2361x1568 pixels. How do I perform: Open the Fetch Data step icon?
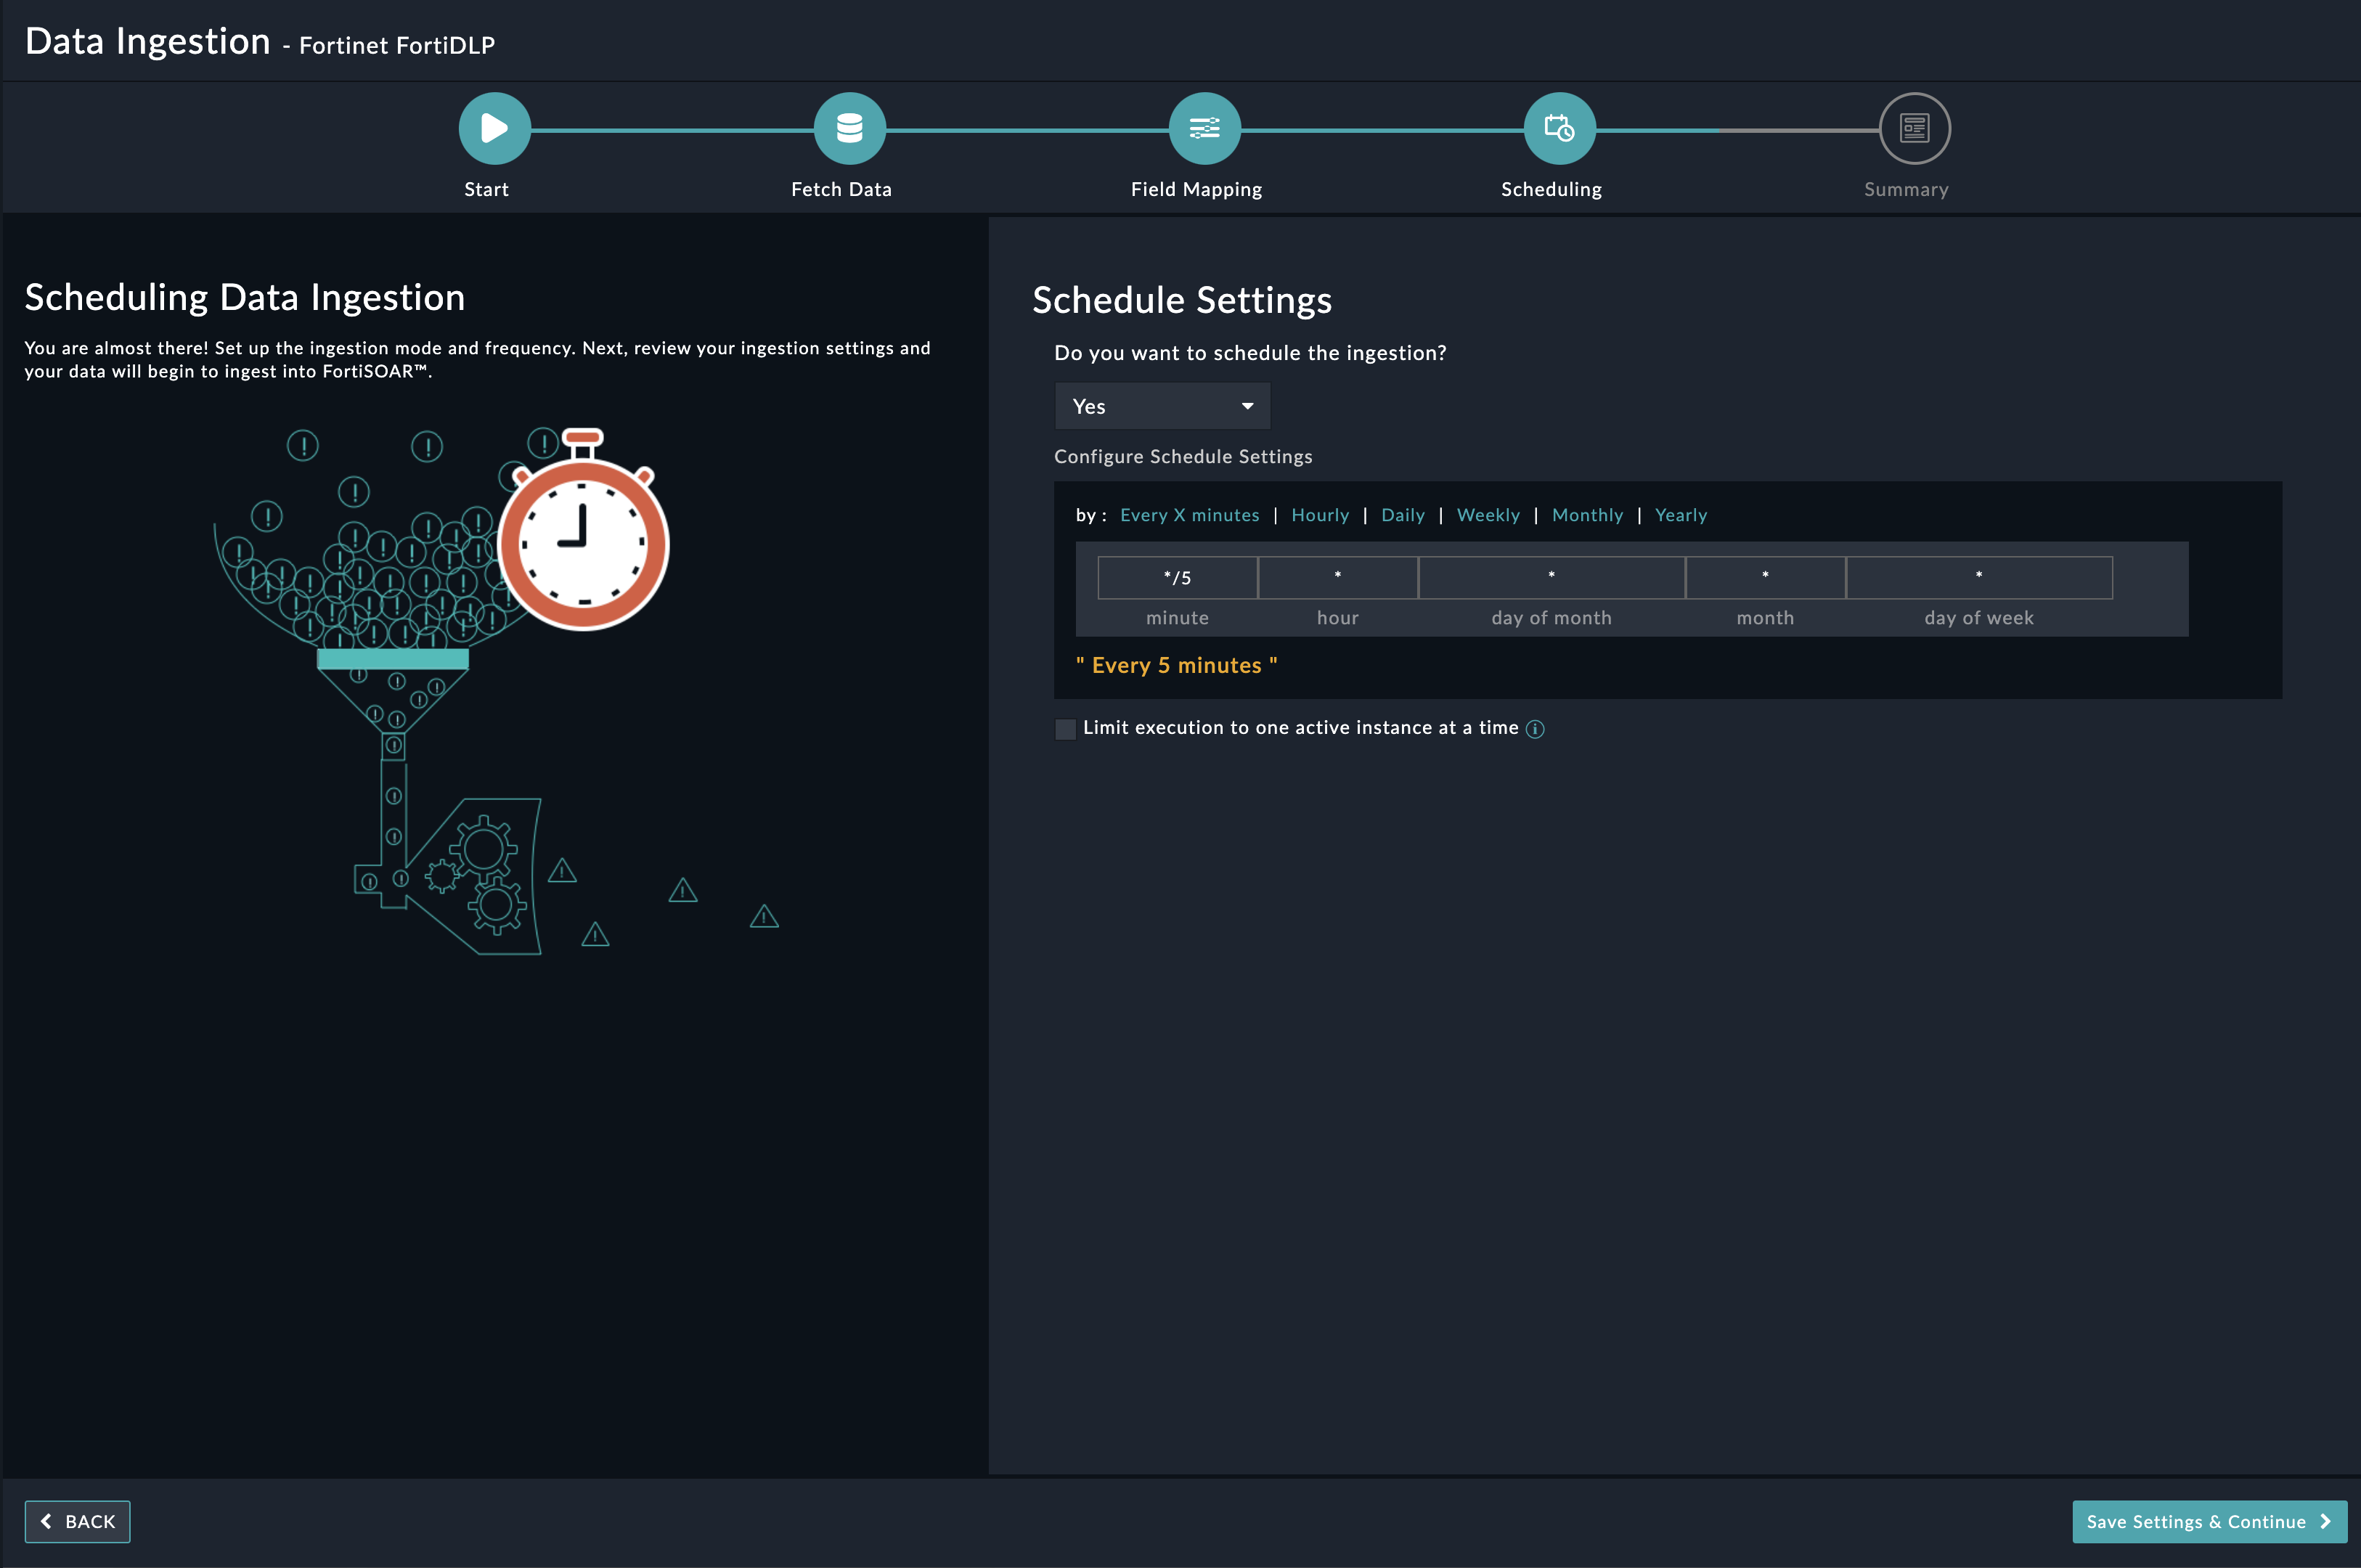point(849,128)
